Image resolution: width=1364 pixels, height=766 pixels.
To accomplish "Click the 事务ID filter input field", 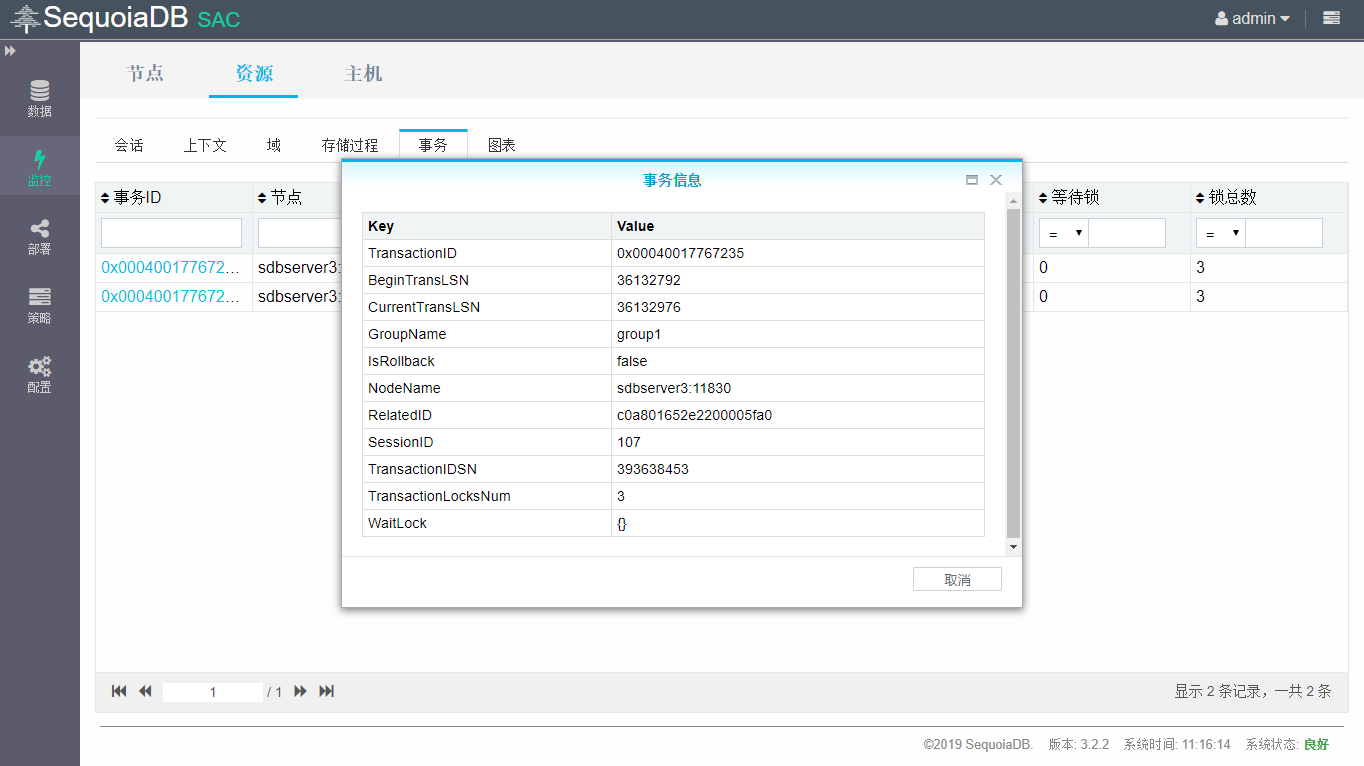I will click(171, 233).
